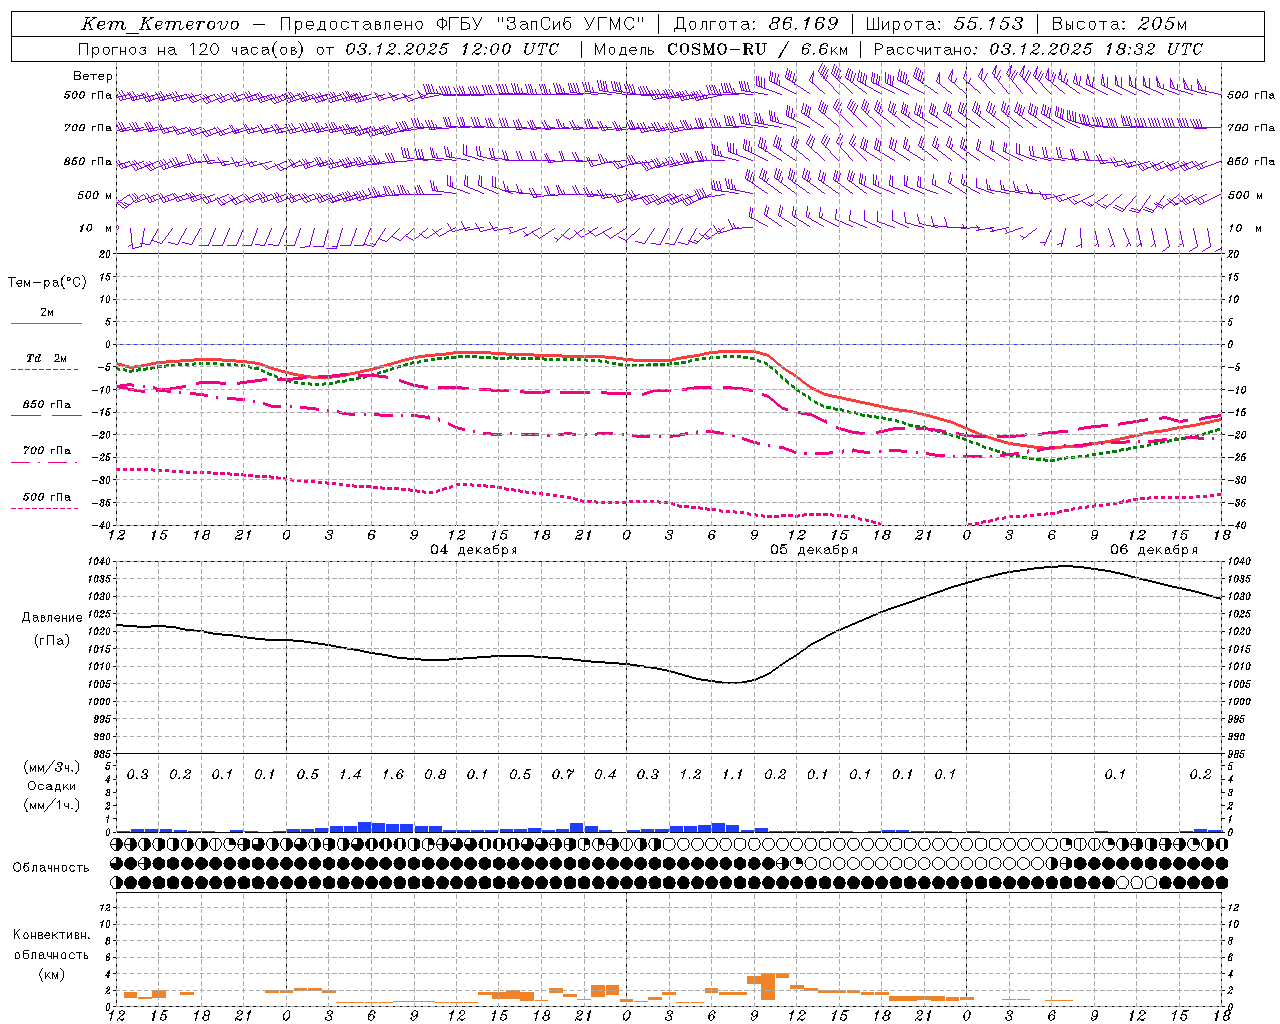Click the 'Высота: 205м' header value
This screenshot has width=1280, height=1024.
[1120, 24]
